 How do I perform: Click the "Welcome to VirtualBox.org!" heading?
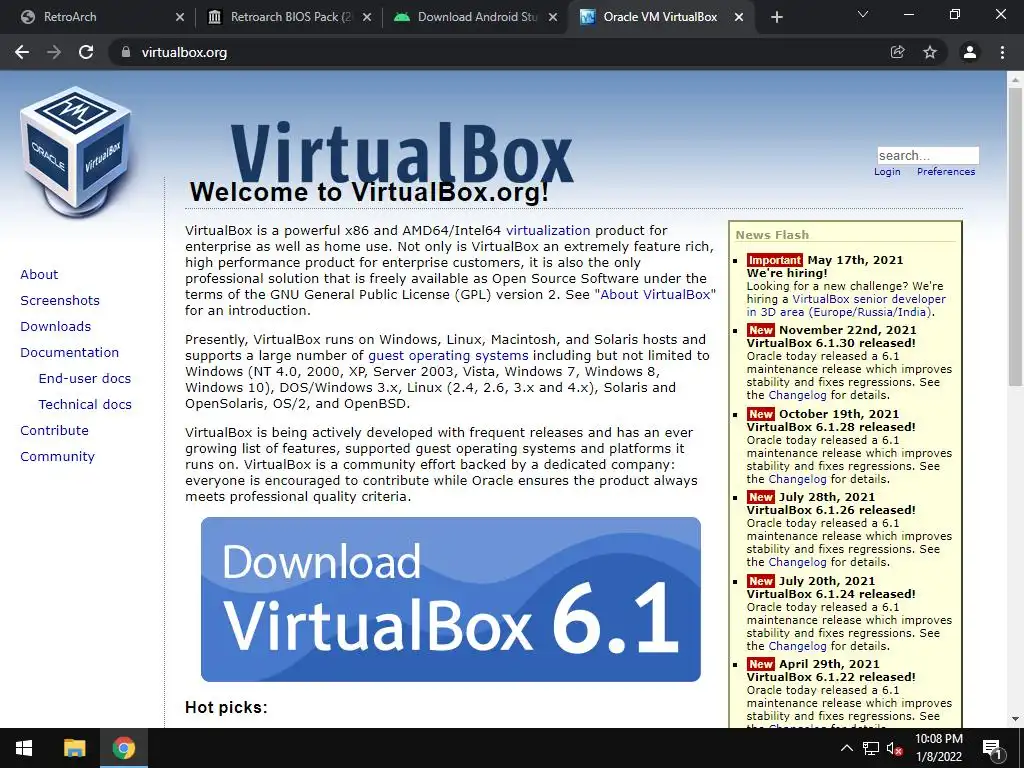369,192
